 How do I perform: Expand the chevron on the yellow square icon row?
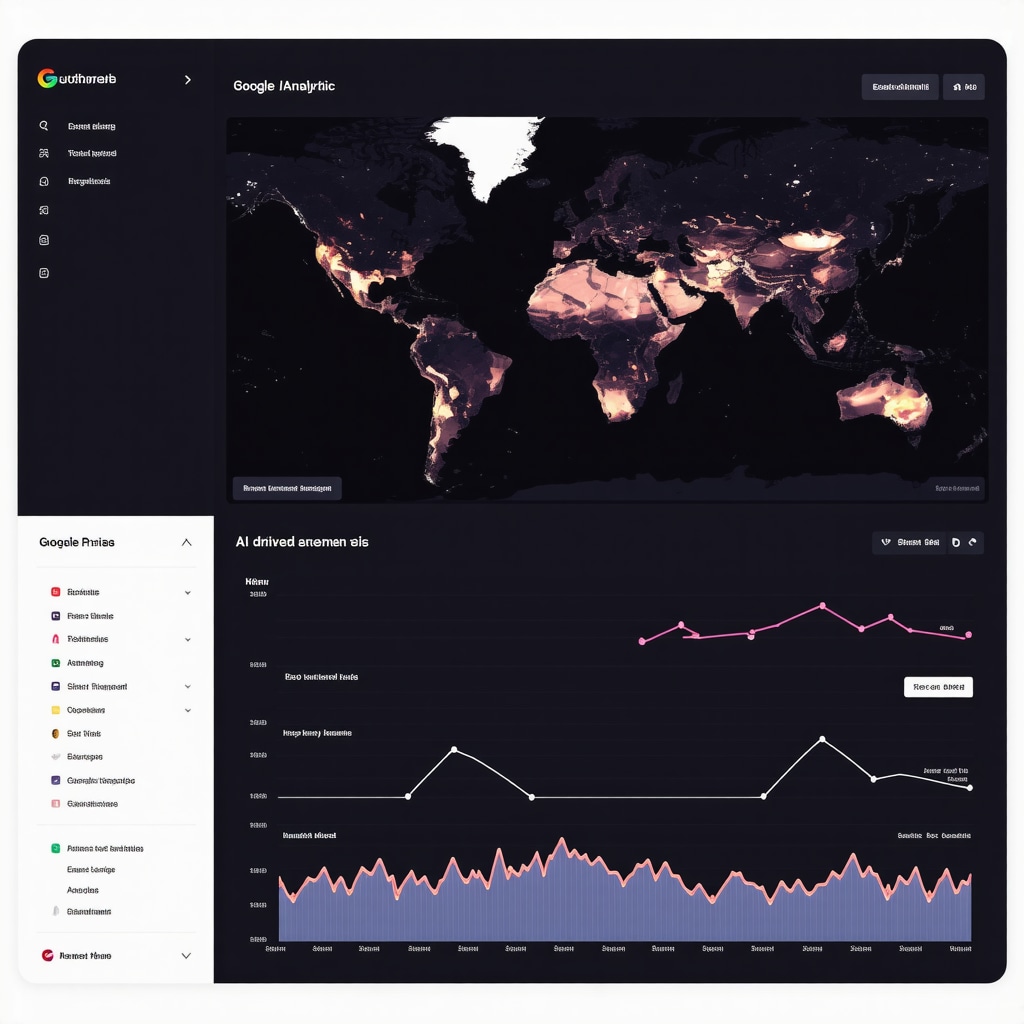click(188, 711)
